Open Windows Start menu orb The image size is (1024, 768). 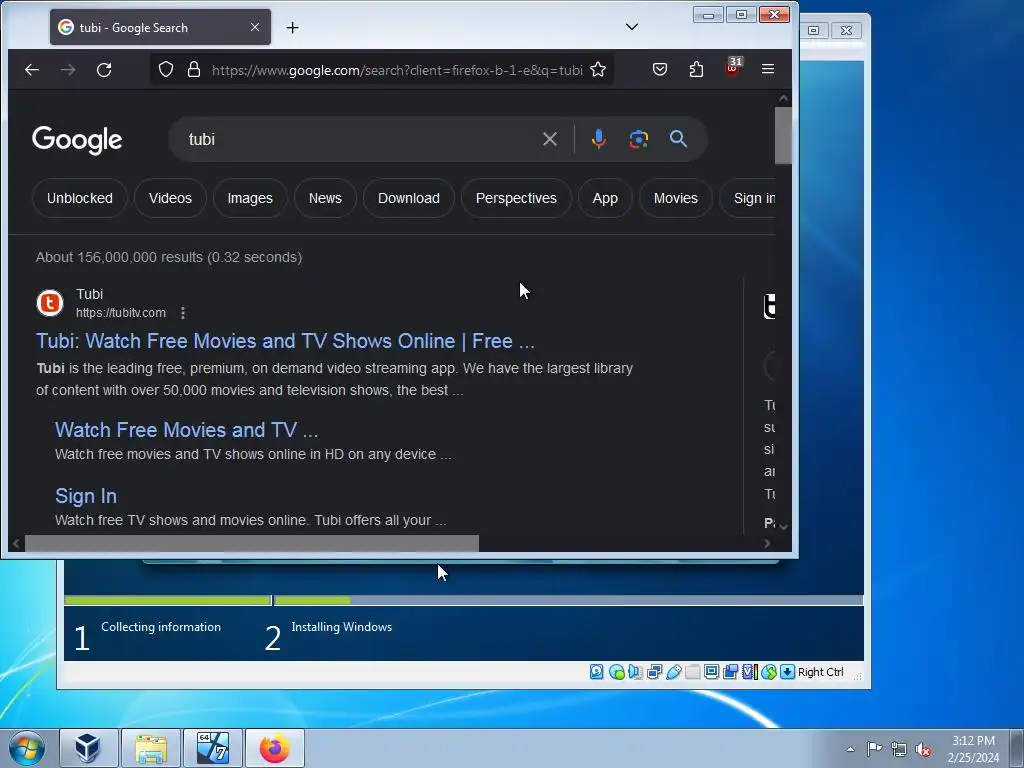point(27,748)
